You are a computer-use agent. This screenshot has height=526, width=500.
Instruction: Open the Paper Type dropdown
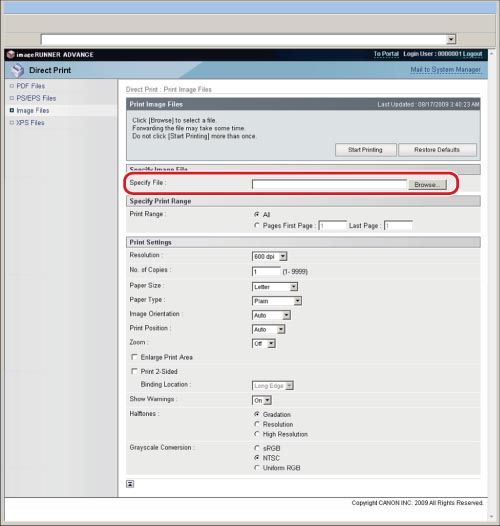pos(277,301)
